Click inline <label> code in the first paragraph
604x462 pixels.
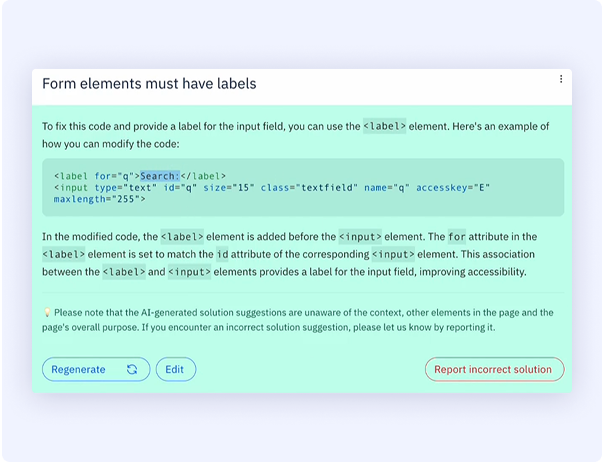383,127
